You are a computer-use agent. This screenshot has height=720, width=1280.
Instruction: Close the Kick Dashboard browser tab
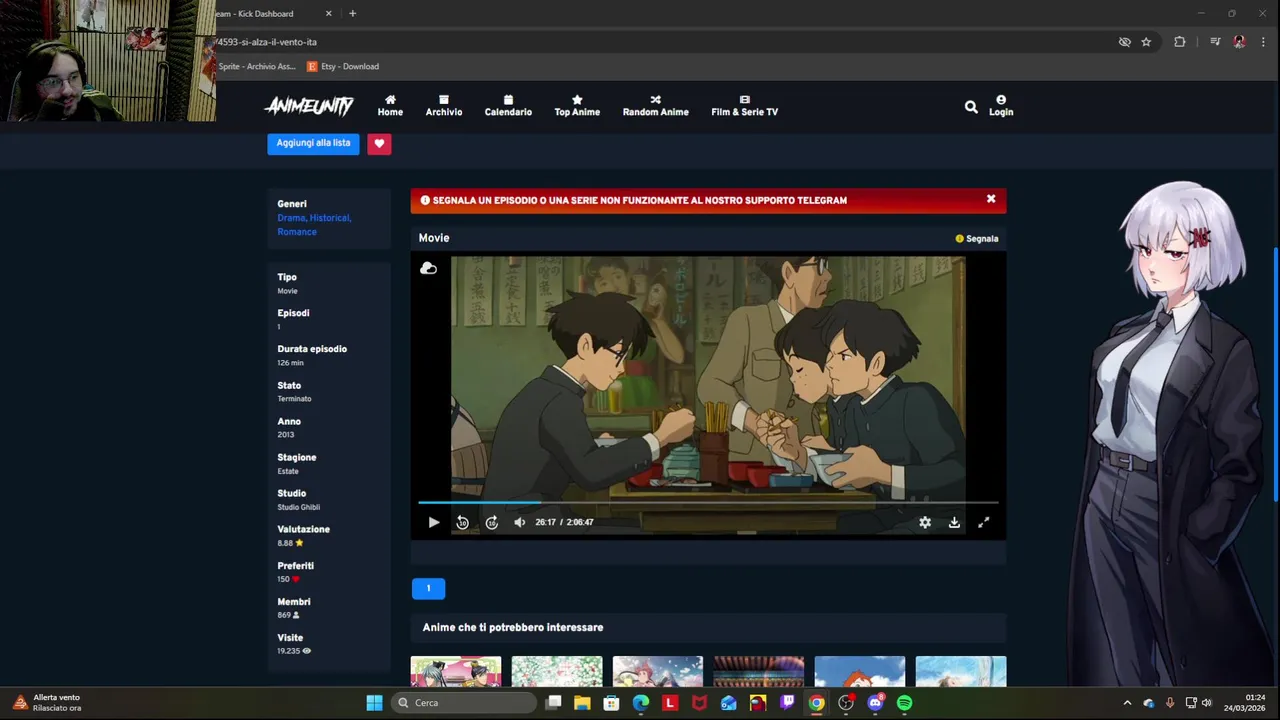(328, 14)
